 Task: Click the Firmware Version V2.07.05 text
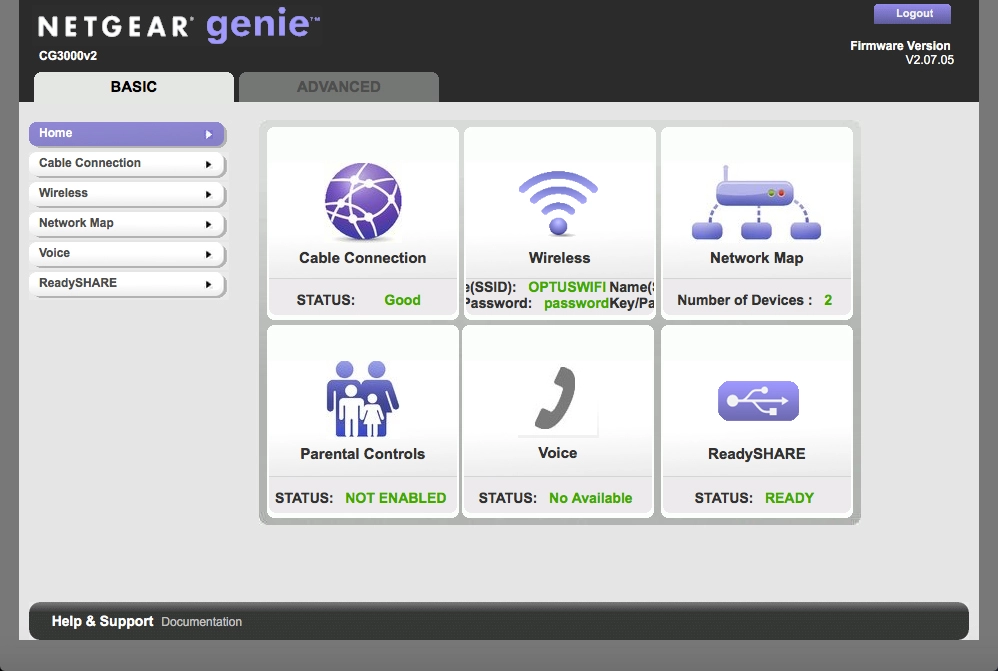click(x=902, y=53)
